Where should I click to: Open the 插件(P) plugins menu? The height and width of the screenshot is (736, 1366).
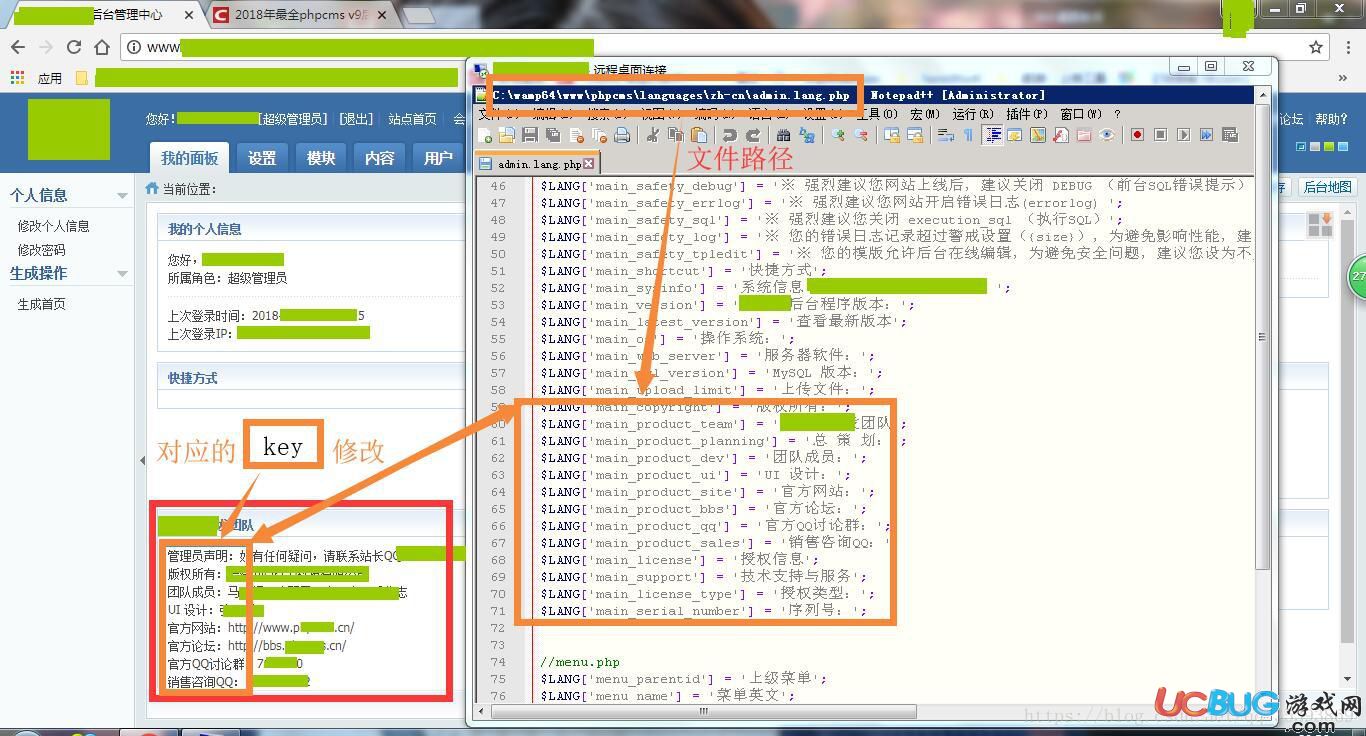(x=1026, y=114)
